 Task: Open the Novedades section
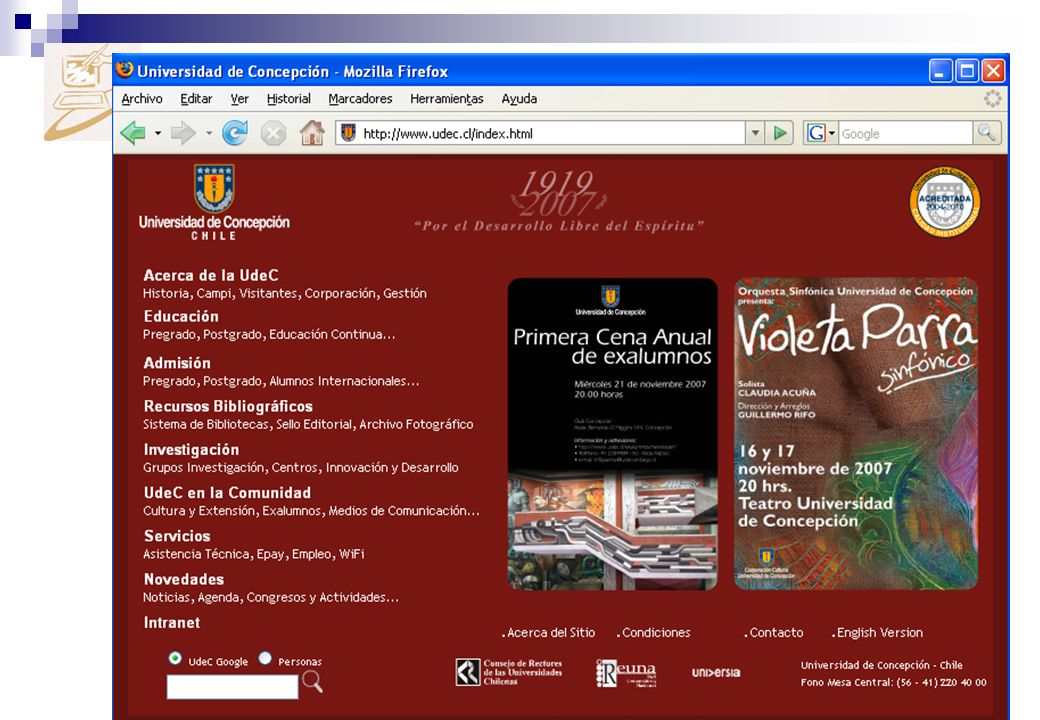click(x=184, y=579)
